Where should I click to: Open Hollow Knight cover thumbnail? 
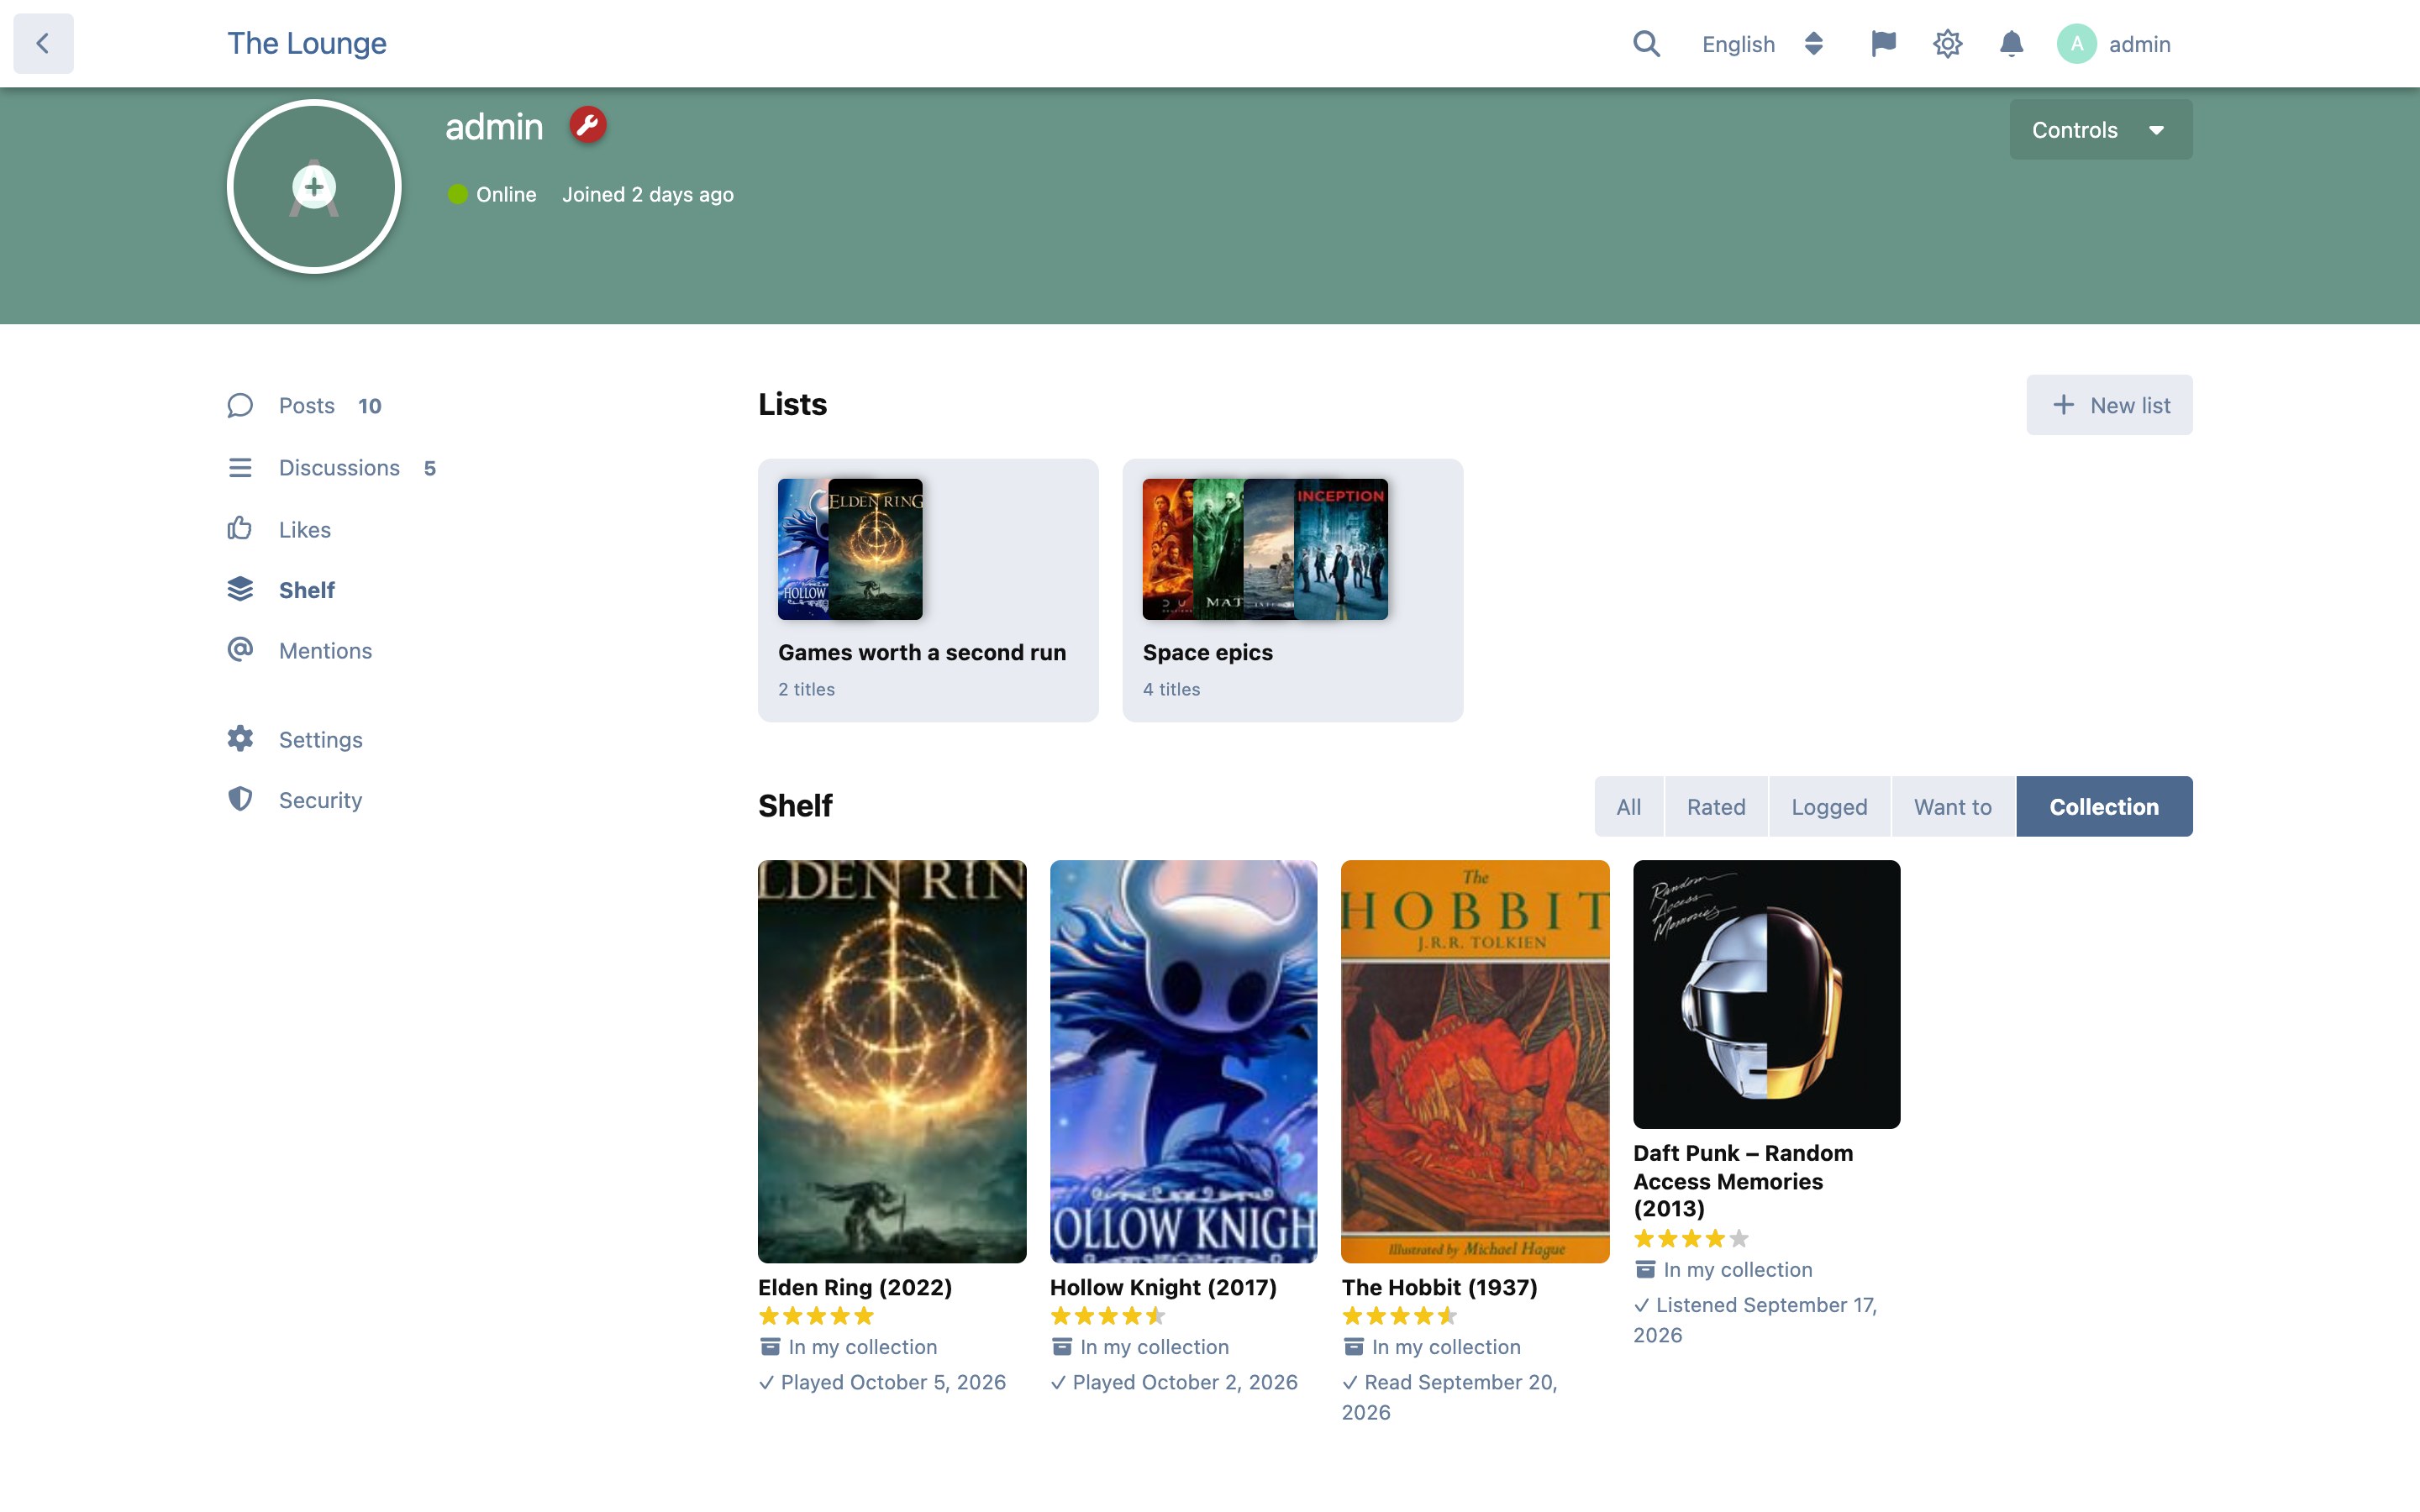click(x=1183, y=1061)
